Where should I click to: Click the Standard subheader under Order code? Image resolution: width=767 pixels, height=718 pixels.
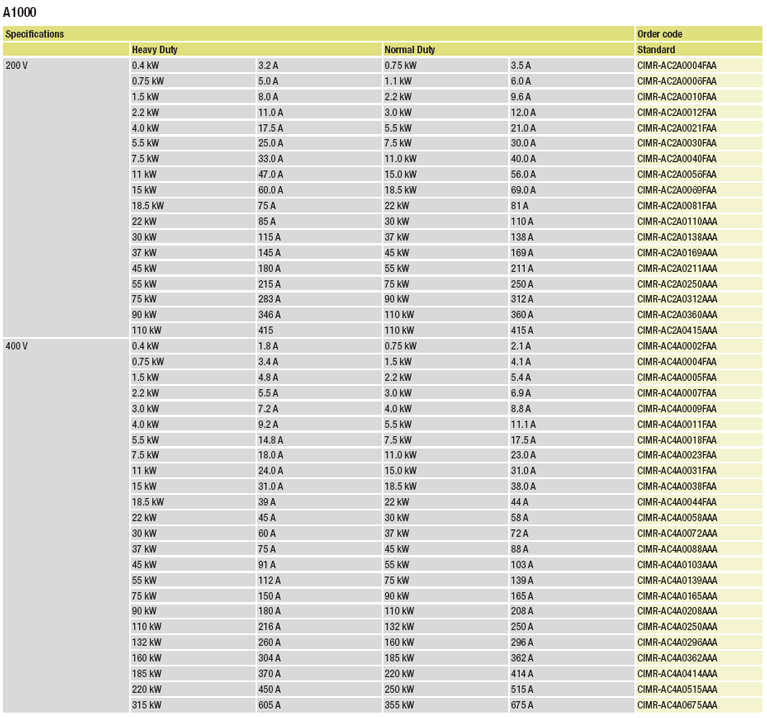(x=656, y=49)
